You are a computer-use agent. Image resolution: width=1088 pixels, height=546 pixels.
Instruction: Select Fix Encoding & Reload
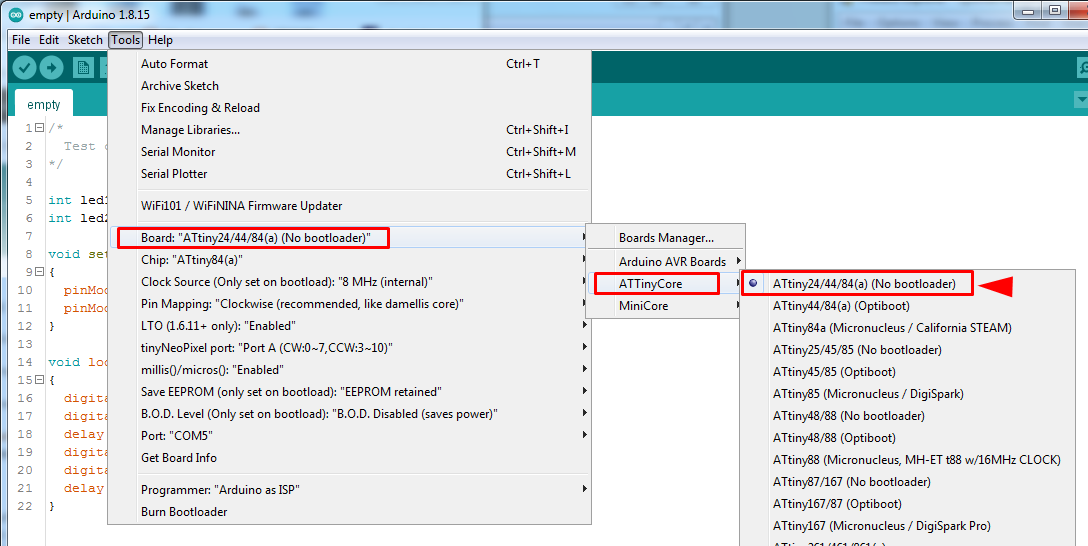tap(349, 108)
